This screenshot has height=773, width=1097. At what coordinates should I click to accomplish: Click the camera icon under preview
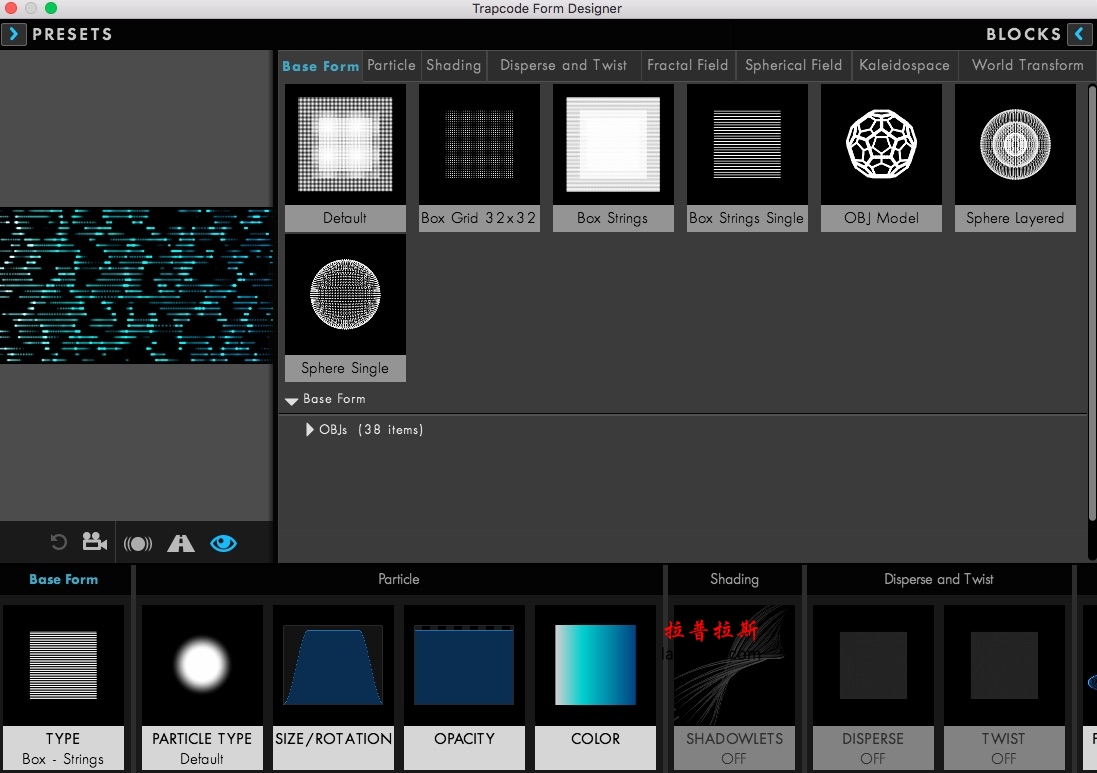click(94, 542)
